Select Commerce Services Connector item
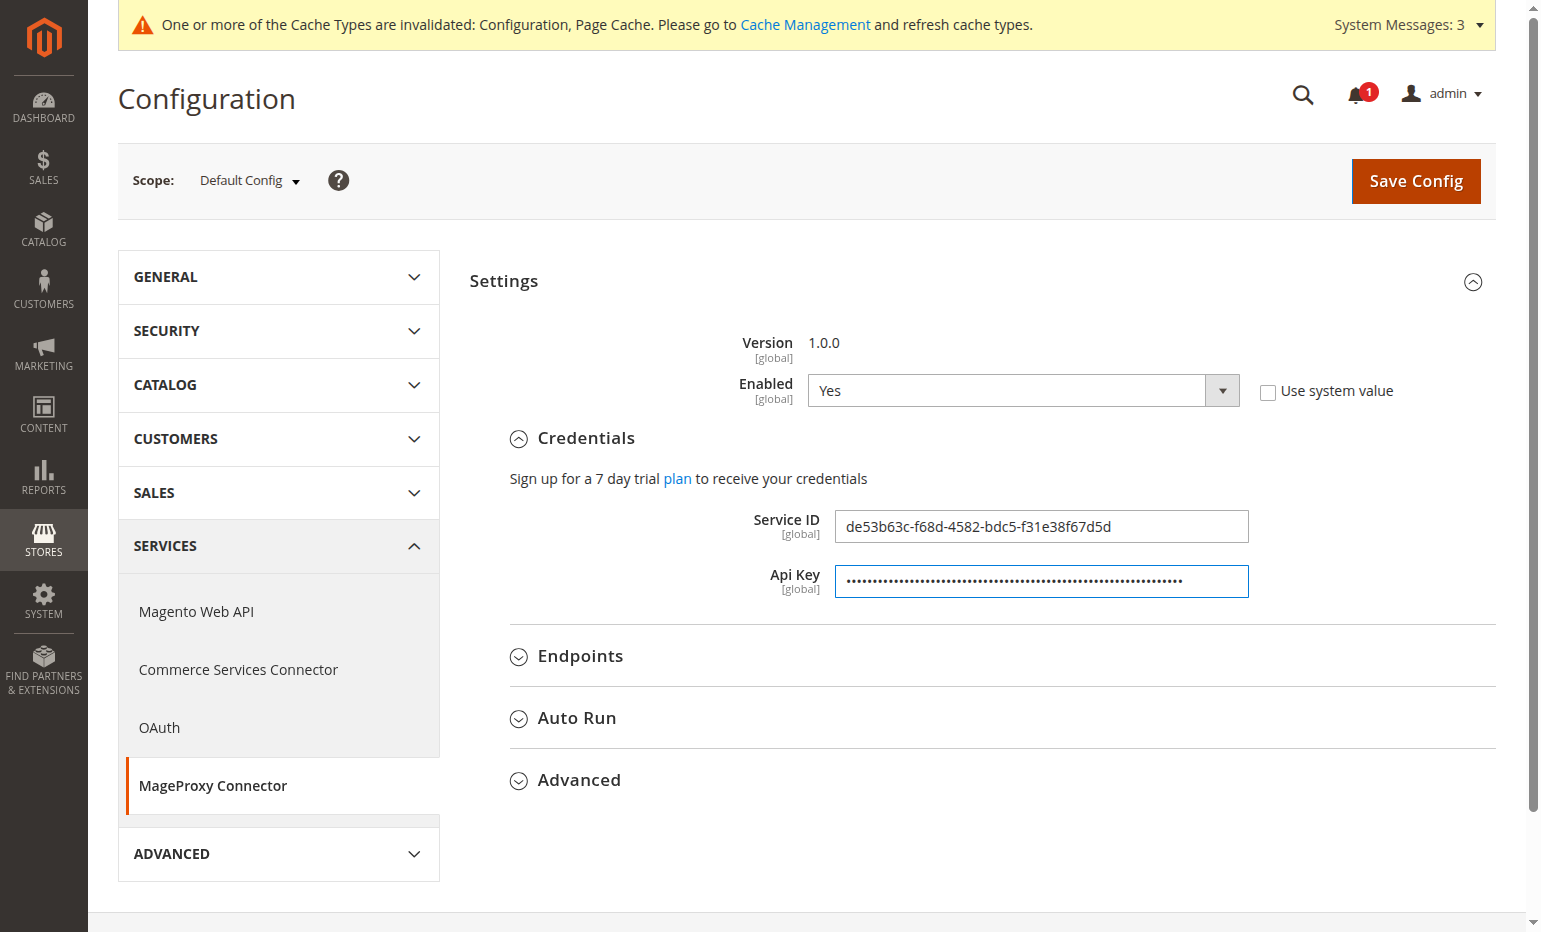Viewport: 1541px width, 932px height. 238,670
